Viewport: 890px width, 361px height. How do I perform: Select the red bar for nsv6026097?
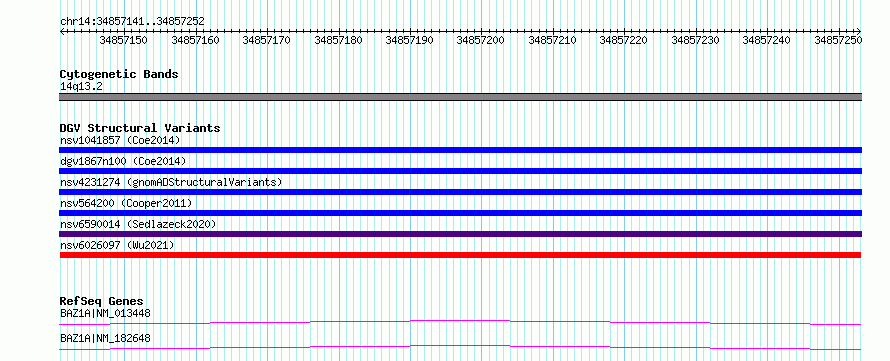tap(460, 255)
